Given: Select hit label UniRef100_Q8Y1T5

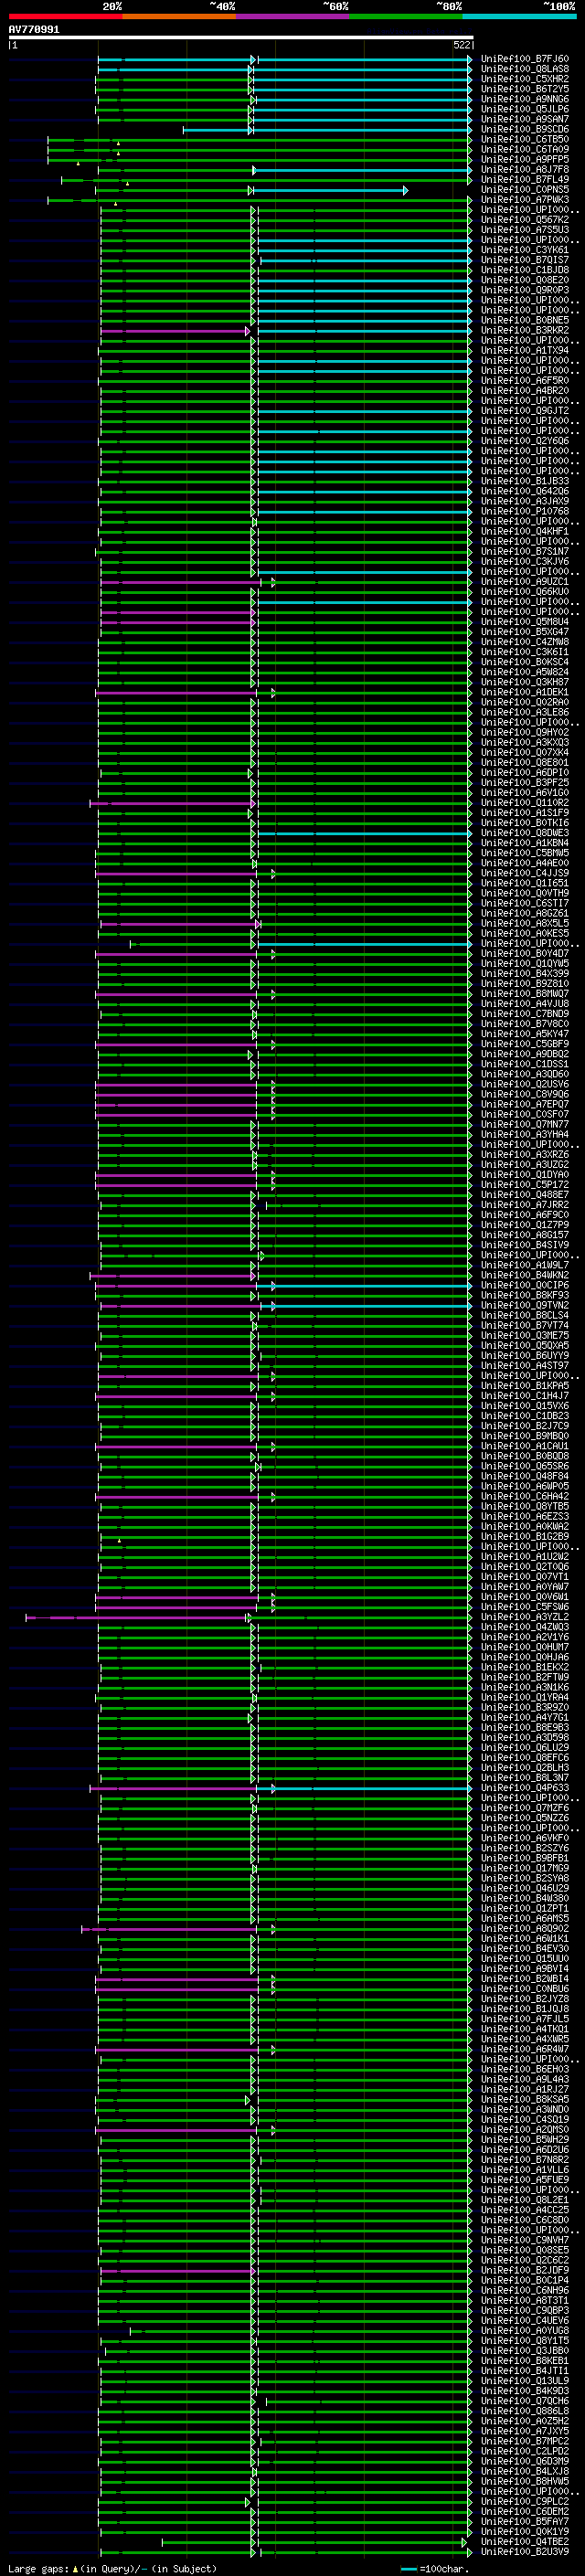Looking at the screenshot, I should pyautogui.click(x=525, y=2340).
